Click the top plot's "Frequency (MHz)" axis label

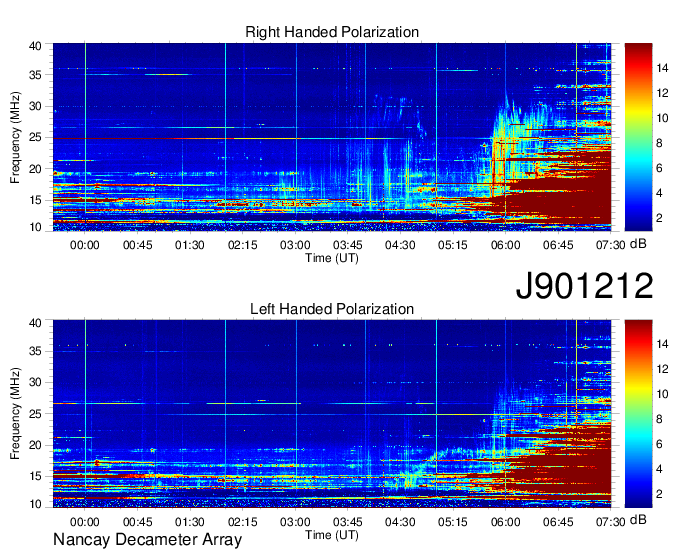coord(15,137)
